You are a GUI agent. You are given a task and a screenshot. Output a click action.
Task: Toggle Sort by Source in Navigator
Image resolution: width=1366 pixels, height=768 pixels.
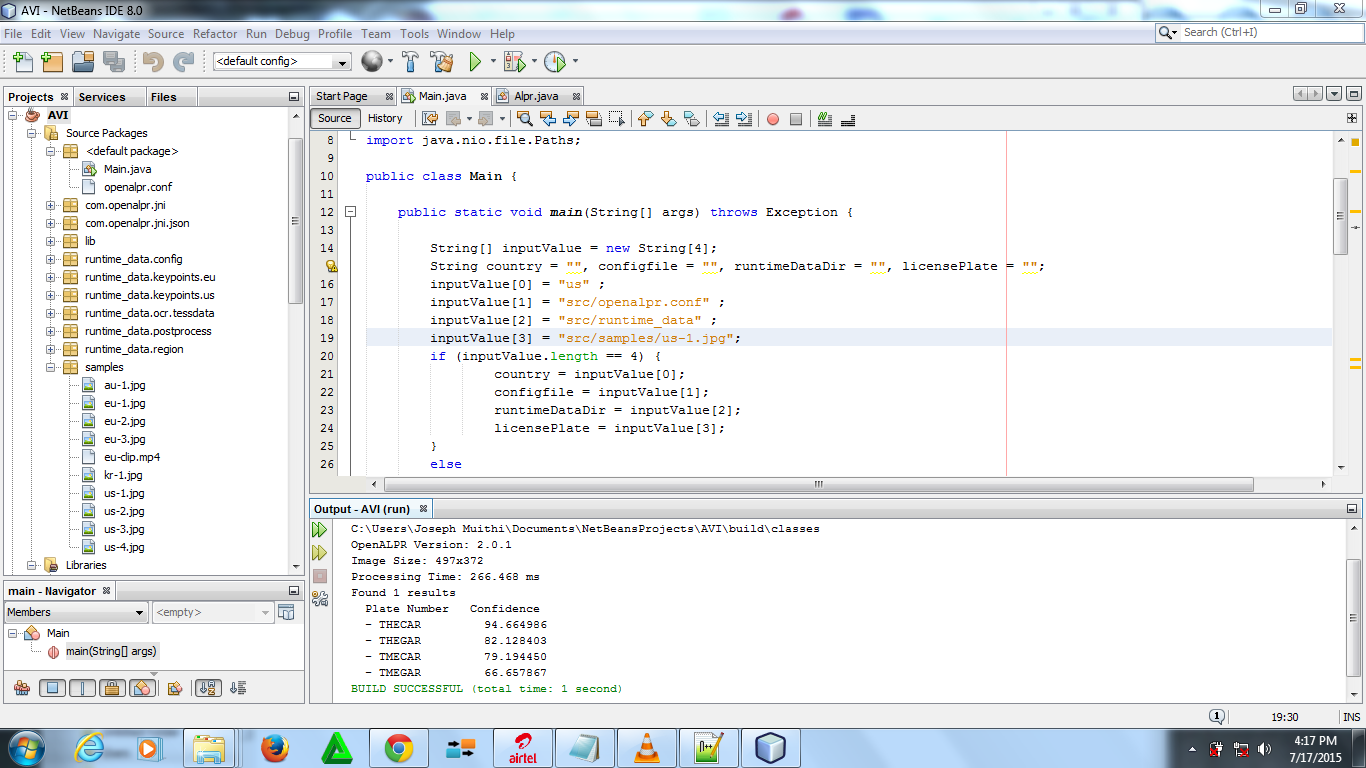coord(238,688)
